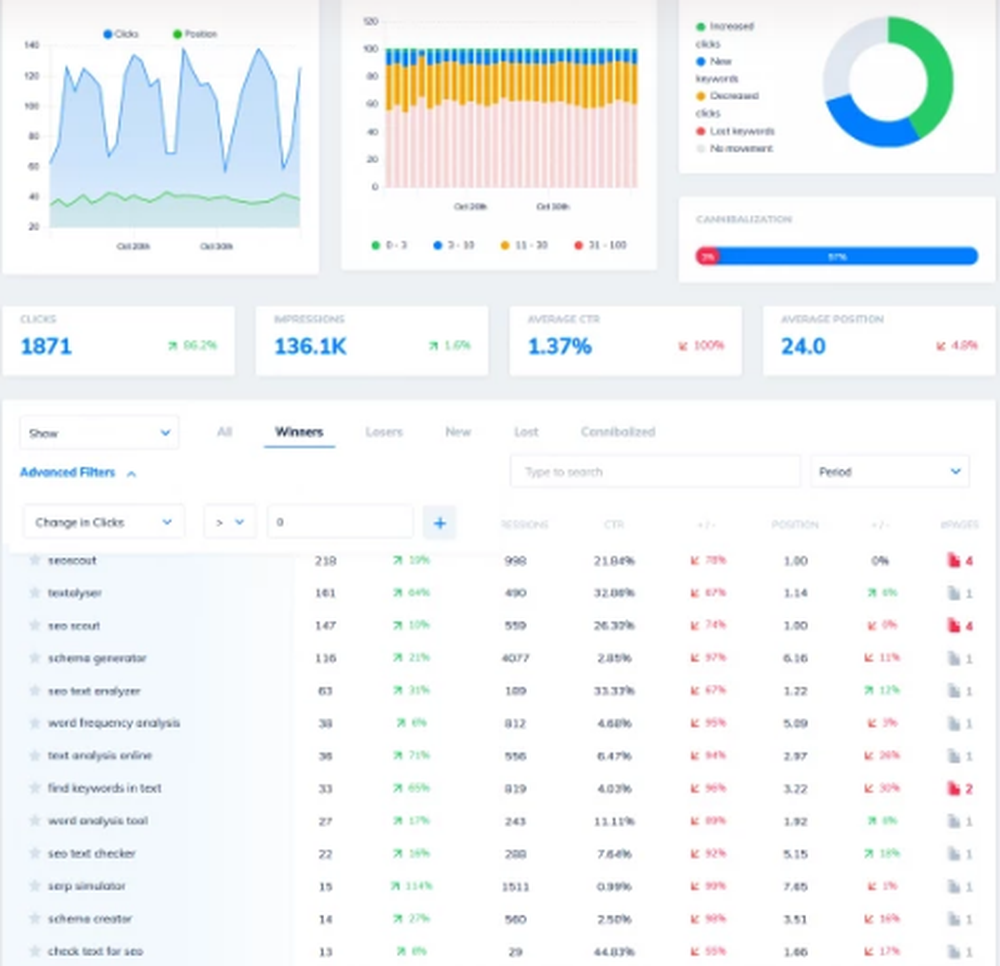Screen dimensions: 1000x966
Task: Click the Average Position 24.0 card
Action: tap(879, 340)
